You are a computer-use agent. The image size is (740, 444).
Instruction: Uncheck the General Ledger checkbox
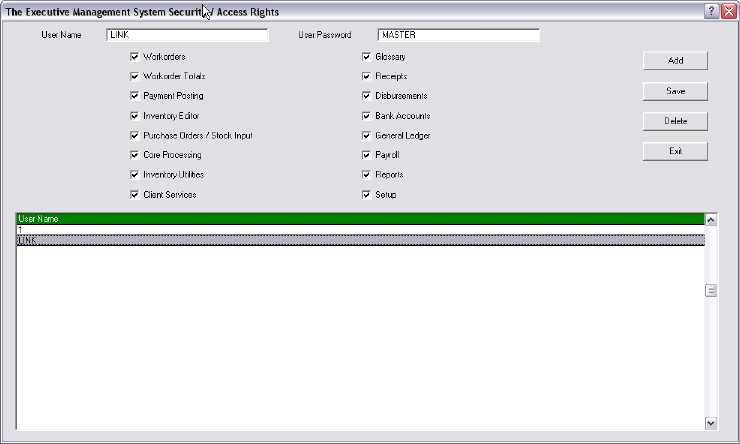366,135
